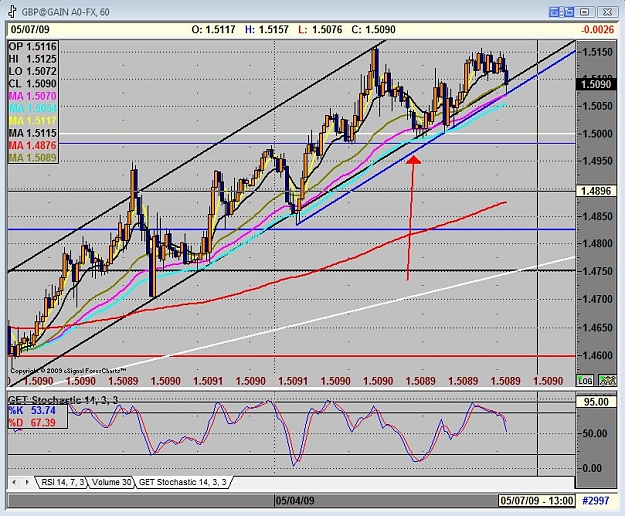
Task: Toggle the LOG scale button
Action: pos(585,381)
